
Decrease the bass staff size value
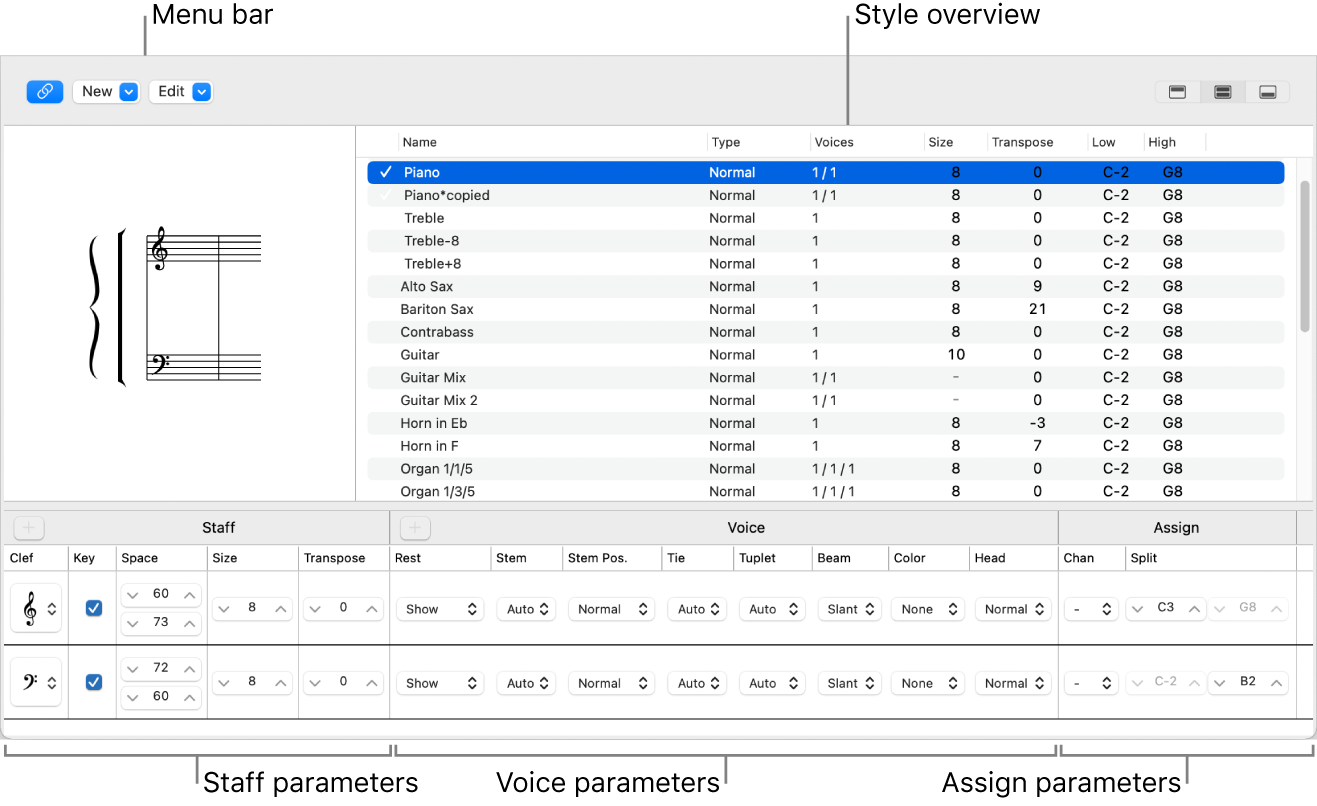click(x=223, y=682)
